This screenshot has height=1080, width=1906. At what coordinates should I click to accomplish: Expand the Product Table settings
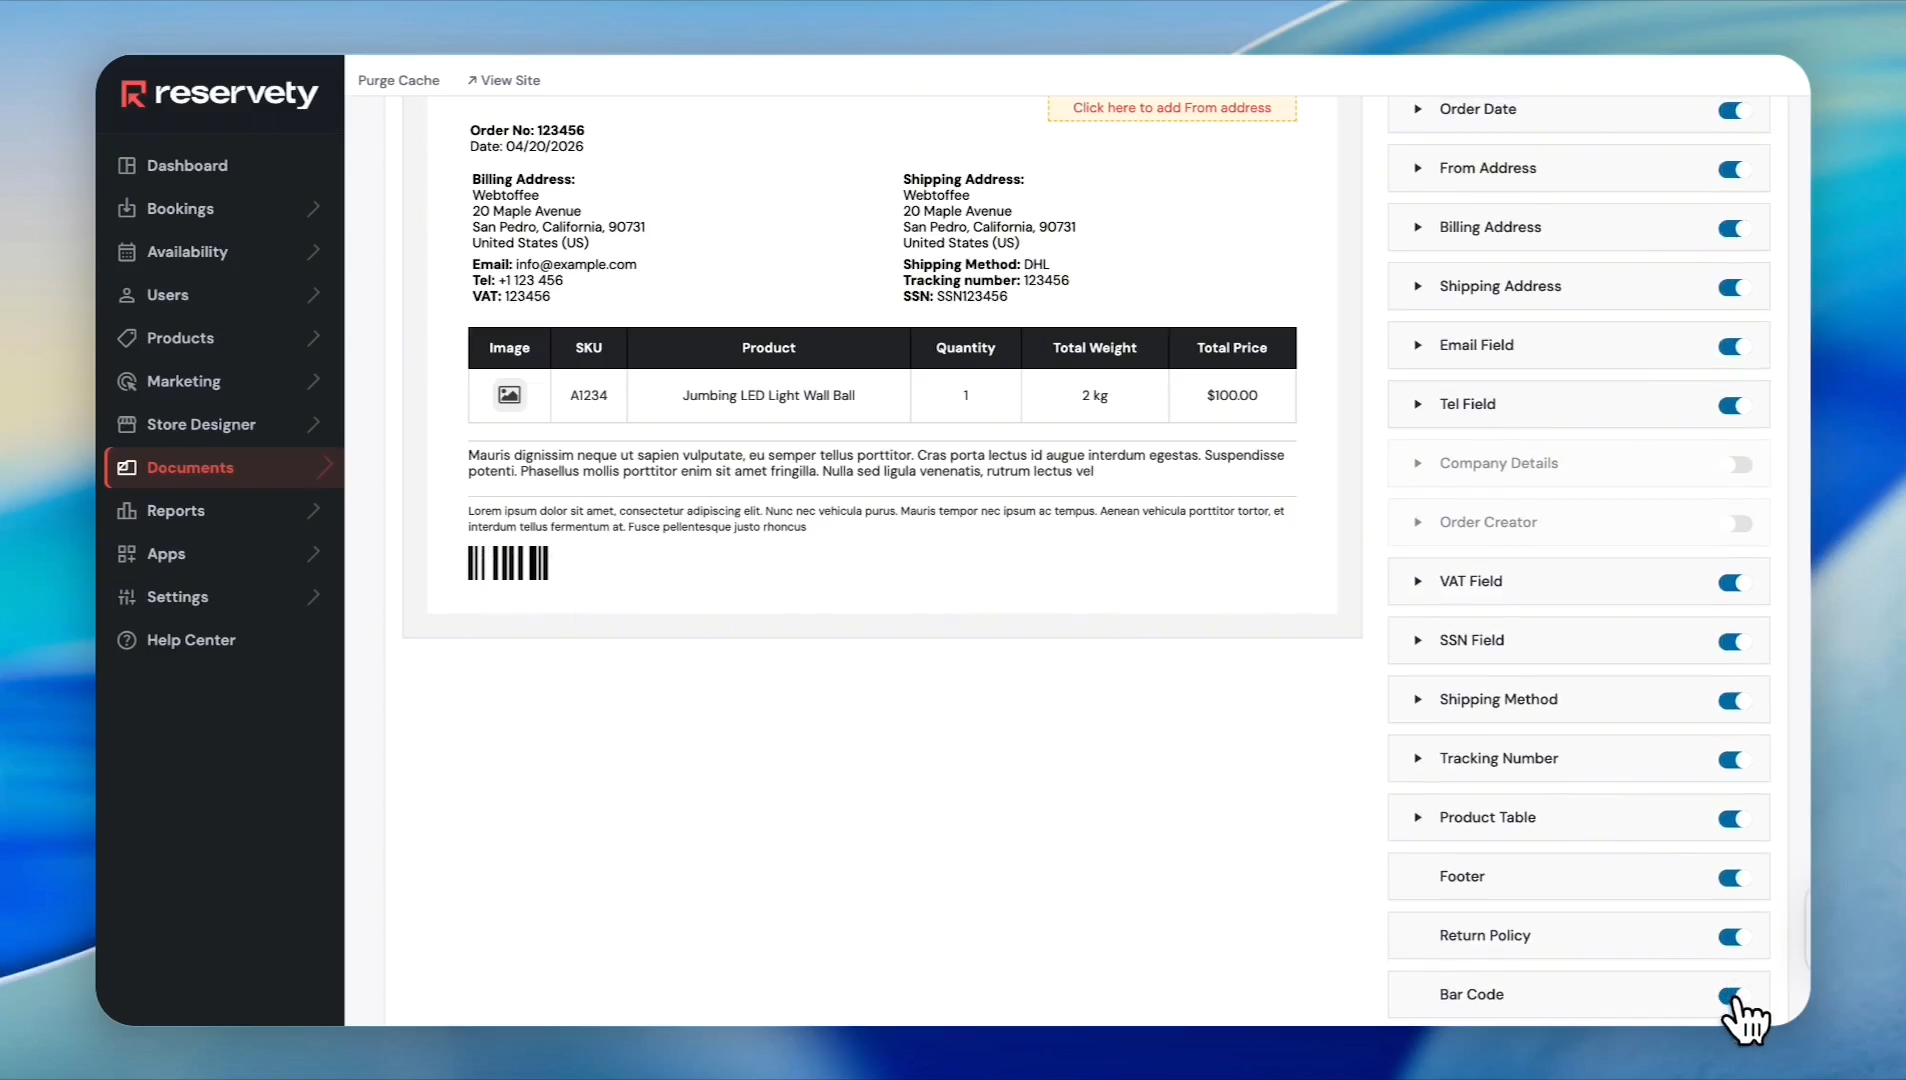pos(1418,817)
